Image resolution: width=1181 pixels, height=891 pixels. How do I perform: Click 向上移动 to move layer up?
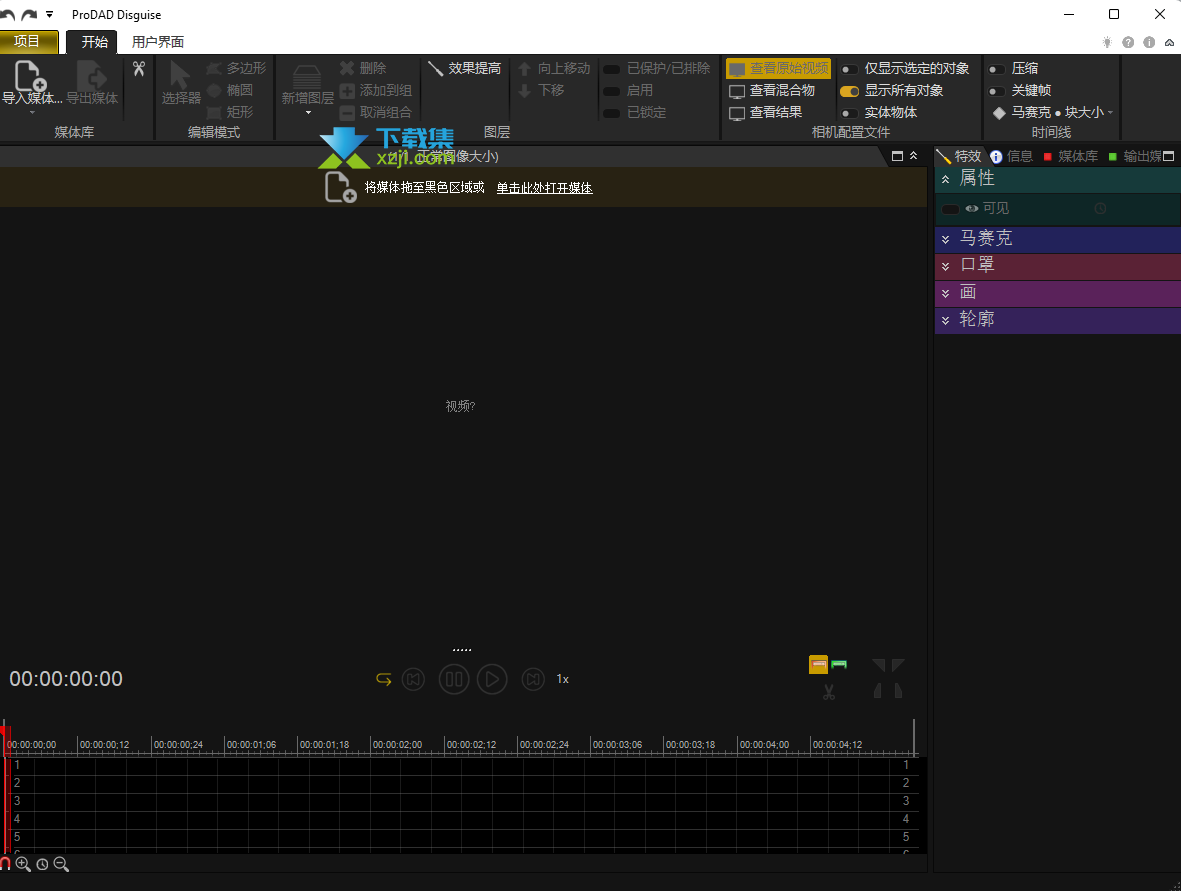click(554, 69)
